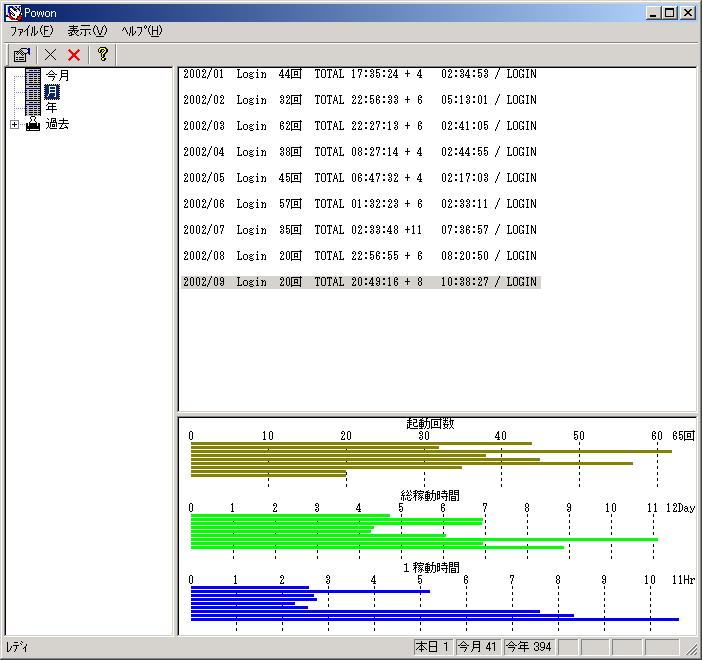Click the gray X toolbar icon

[x=51, y=55]
